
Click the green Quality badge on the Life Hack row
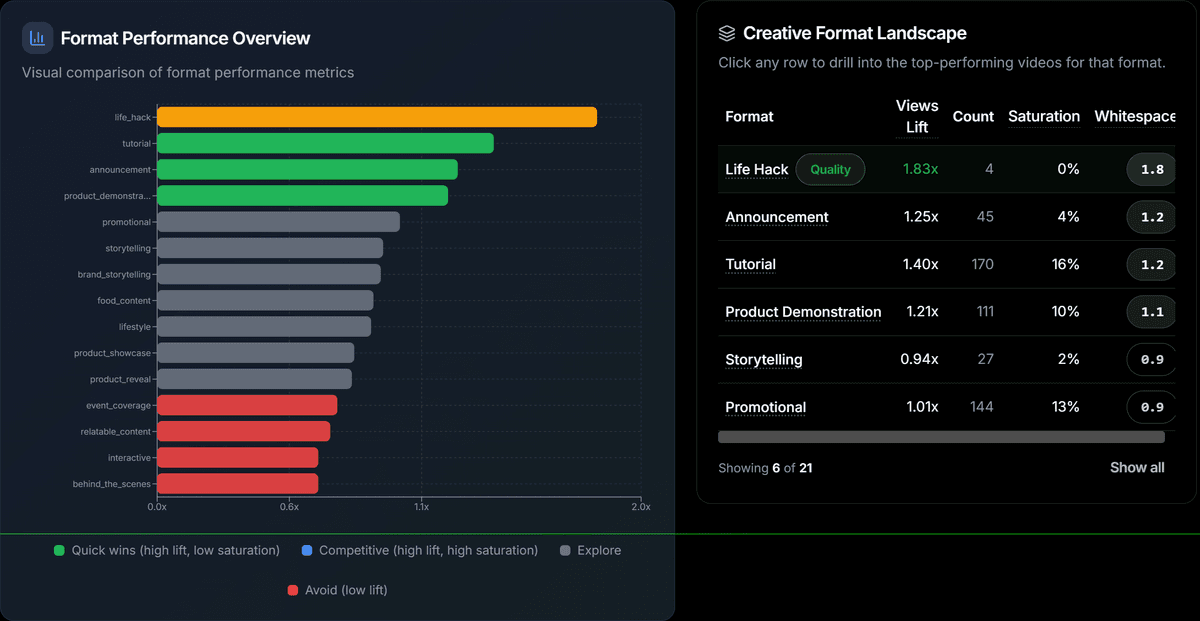[x=830, y=169]
